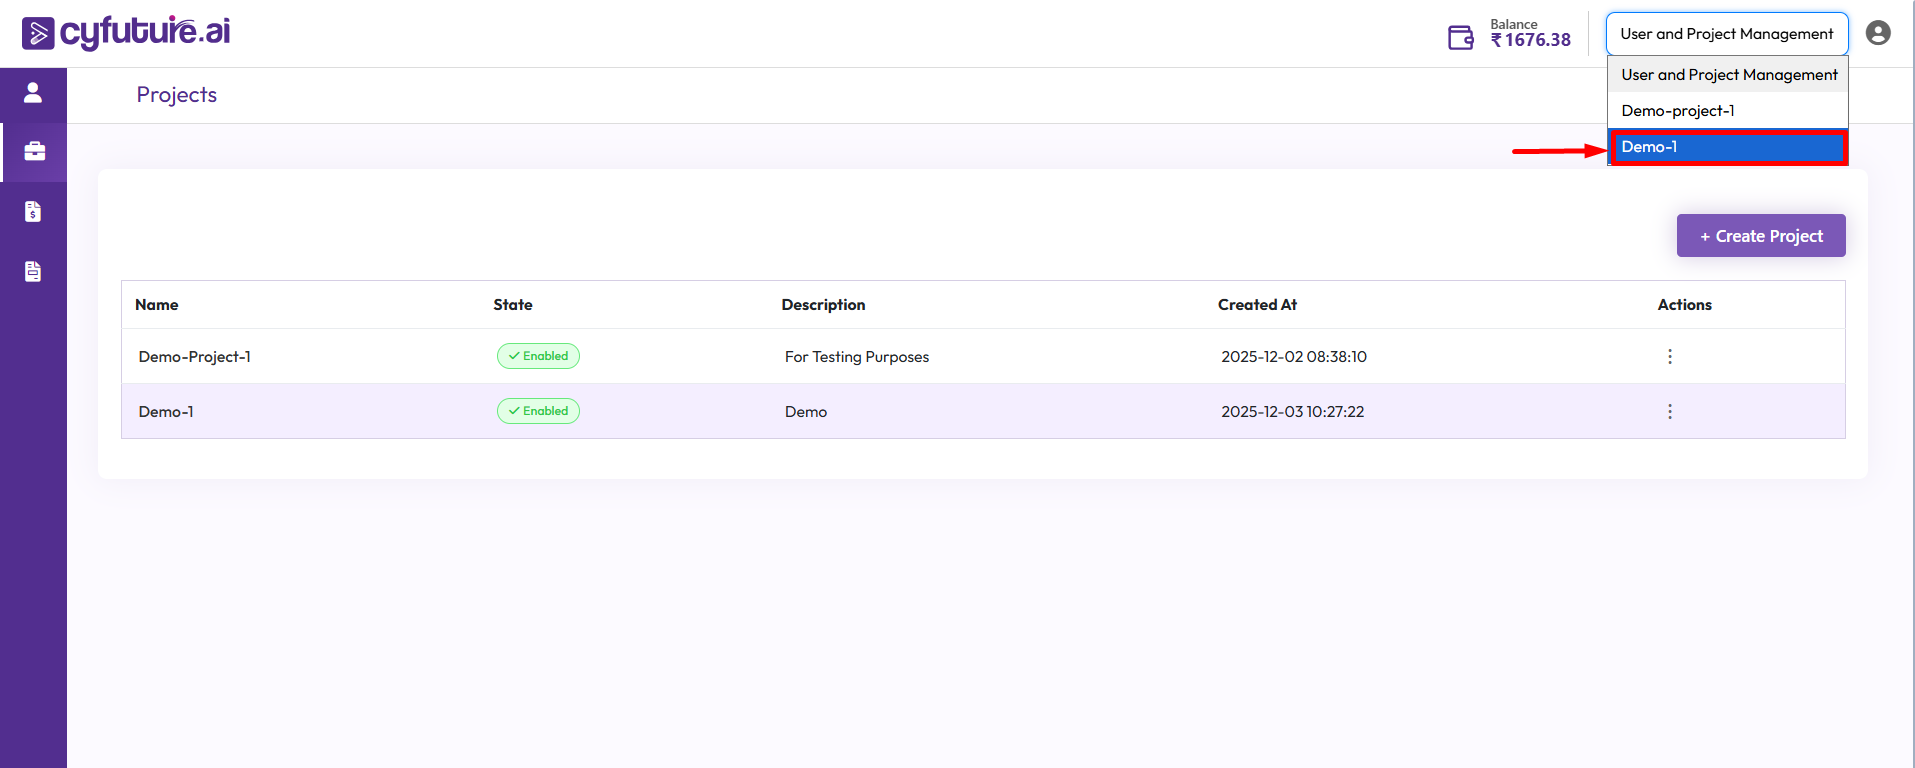Click the cyfuture.ai logo
Screen dimensions: 1915x768
tap(126, 32)
